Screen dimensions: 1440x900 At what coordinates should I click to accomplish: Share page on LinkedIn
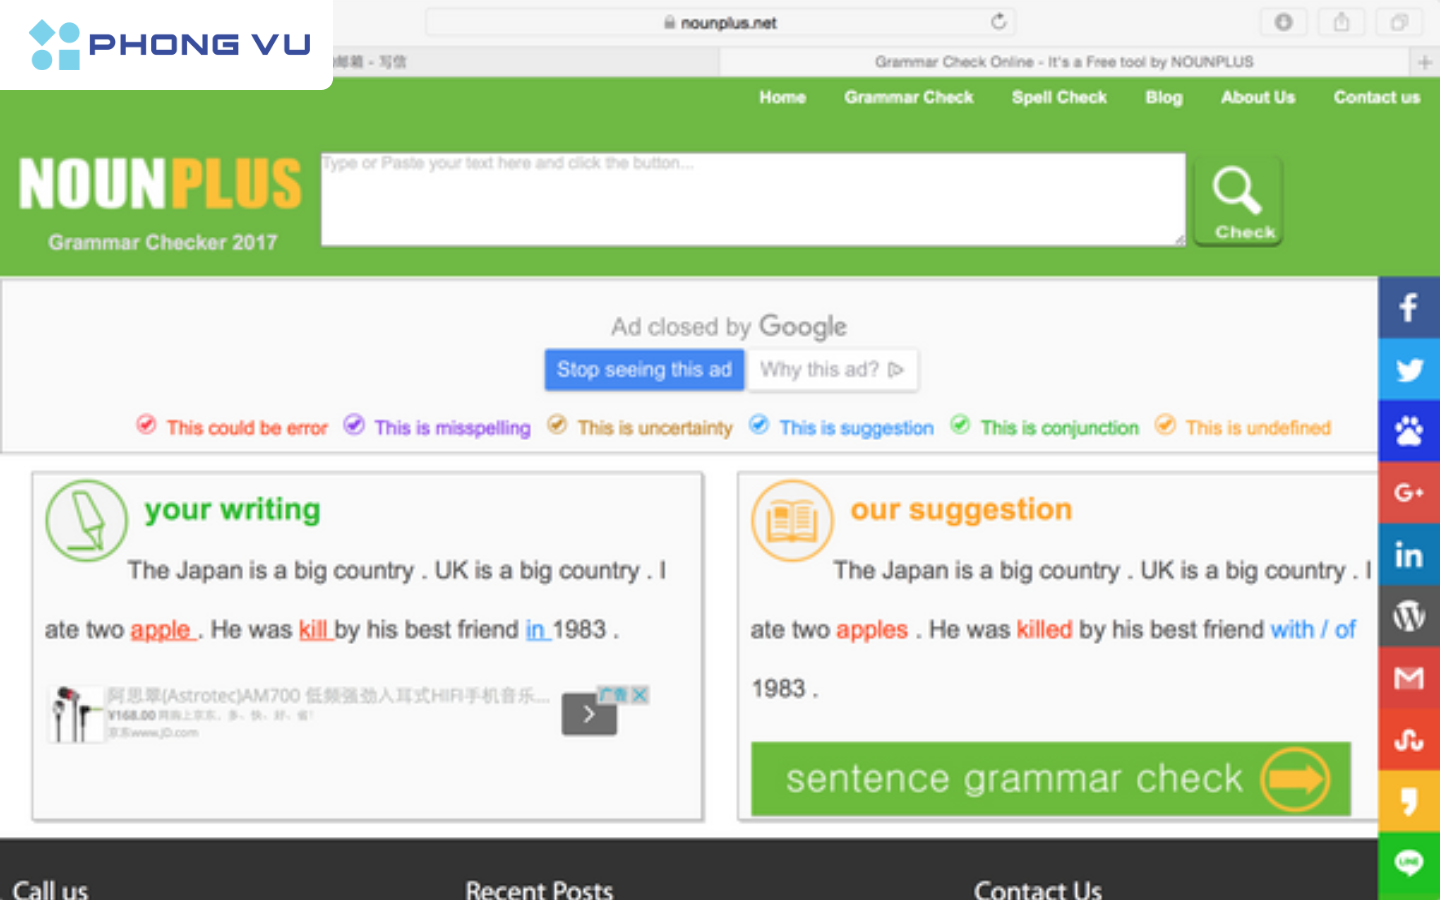pyautogui.click(x=1409, y=555)
